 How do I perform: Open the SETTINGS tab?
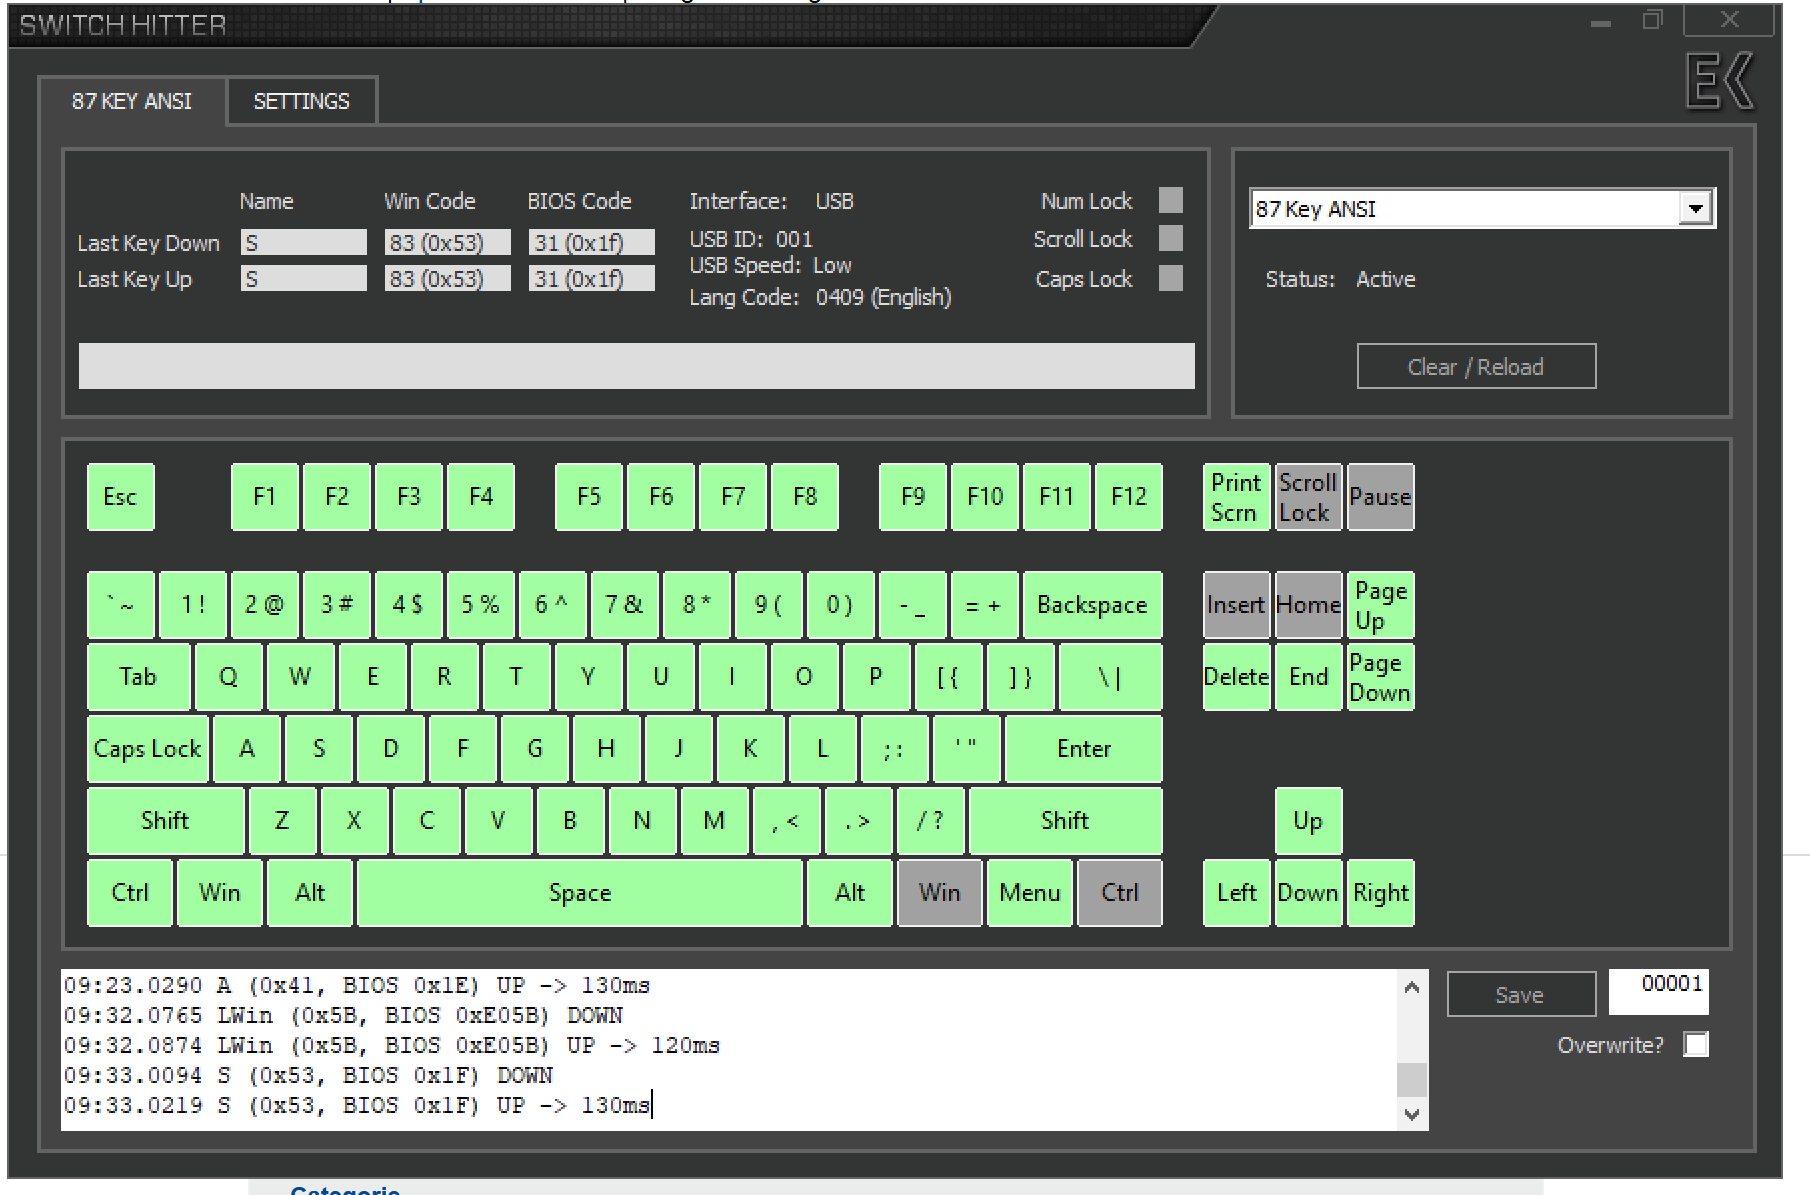coord(301,101)
